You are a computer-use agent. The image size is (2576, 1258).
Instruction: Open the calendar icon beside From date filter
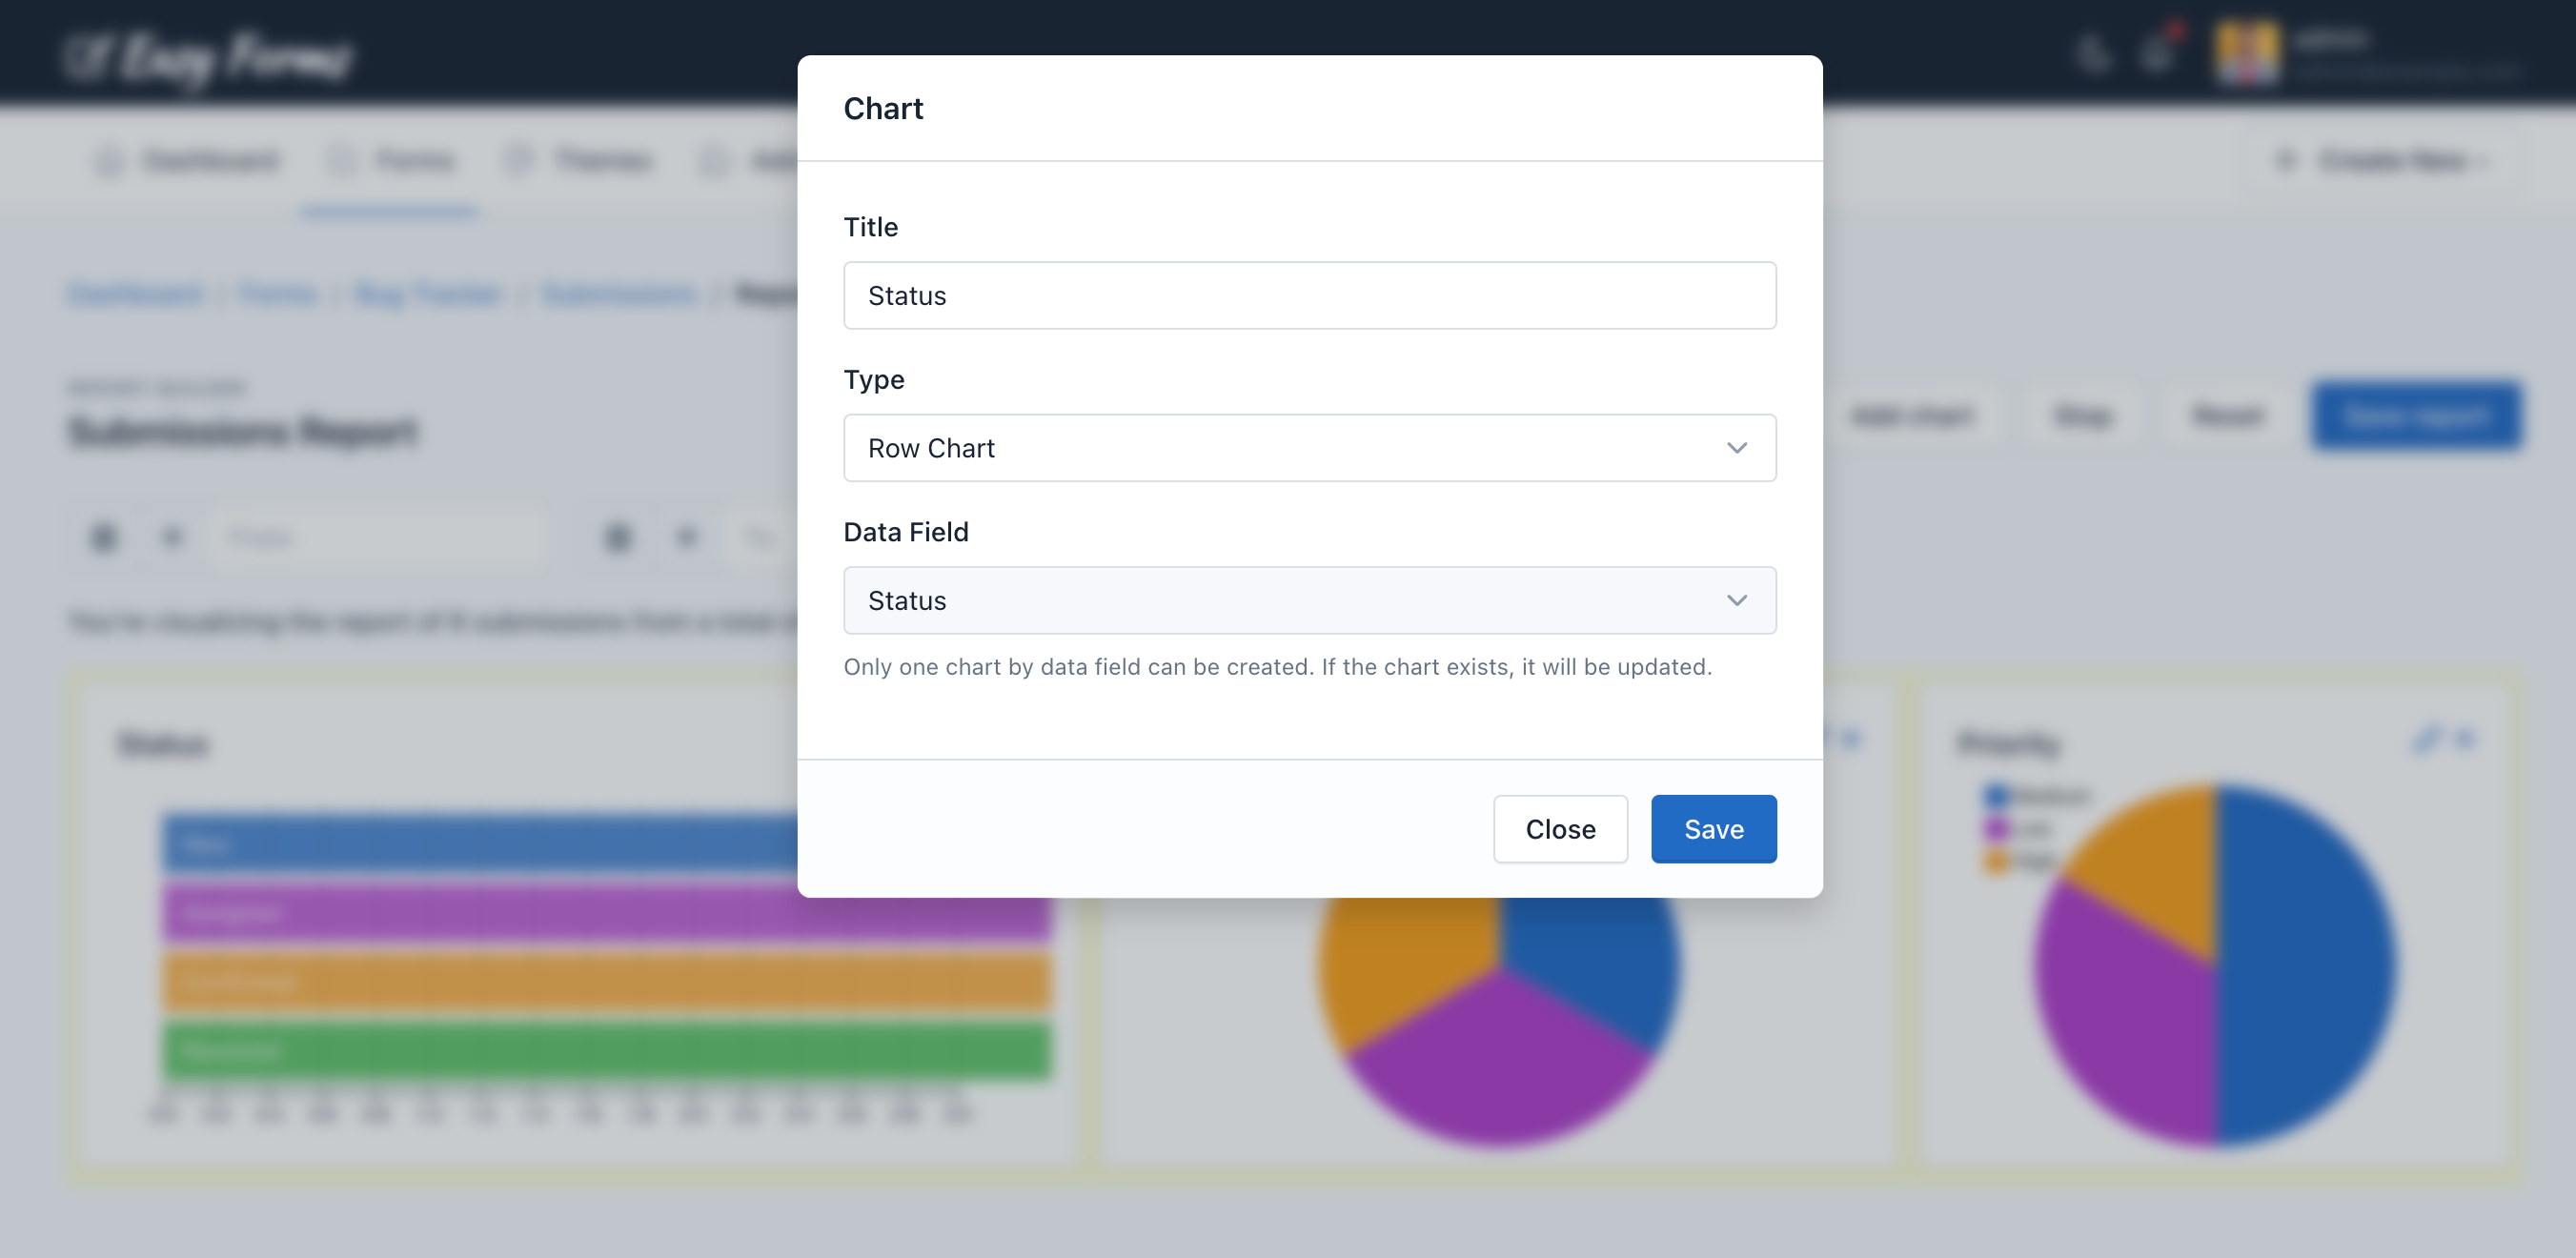[x=103, y=537]
